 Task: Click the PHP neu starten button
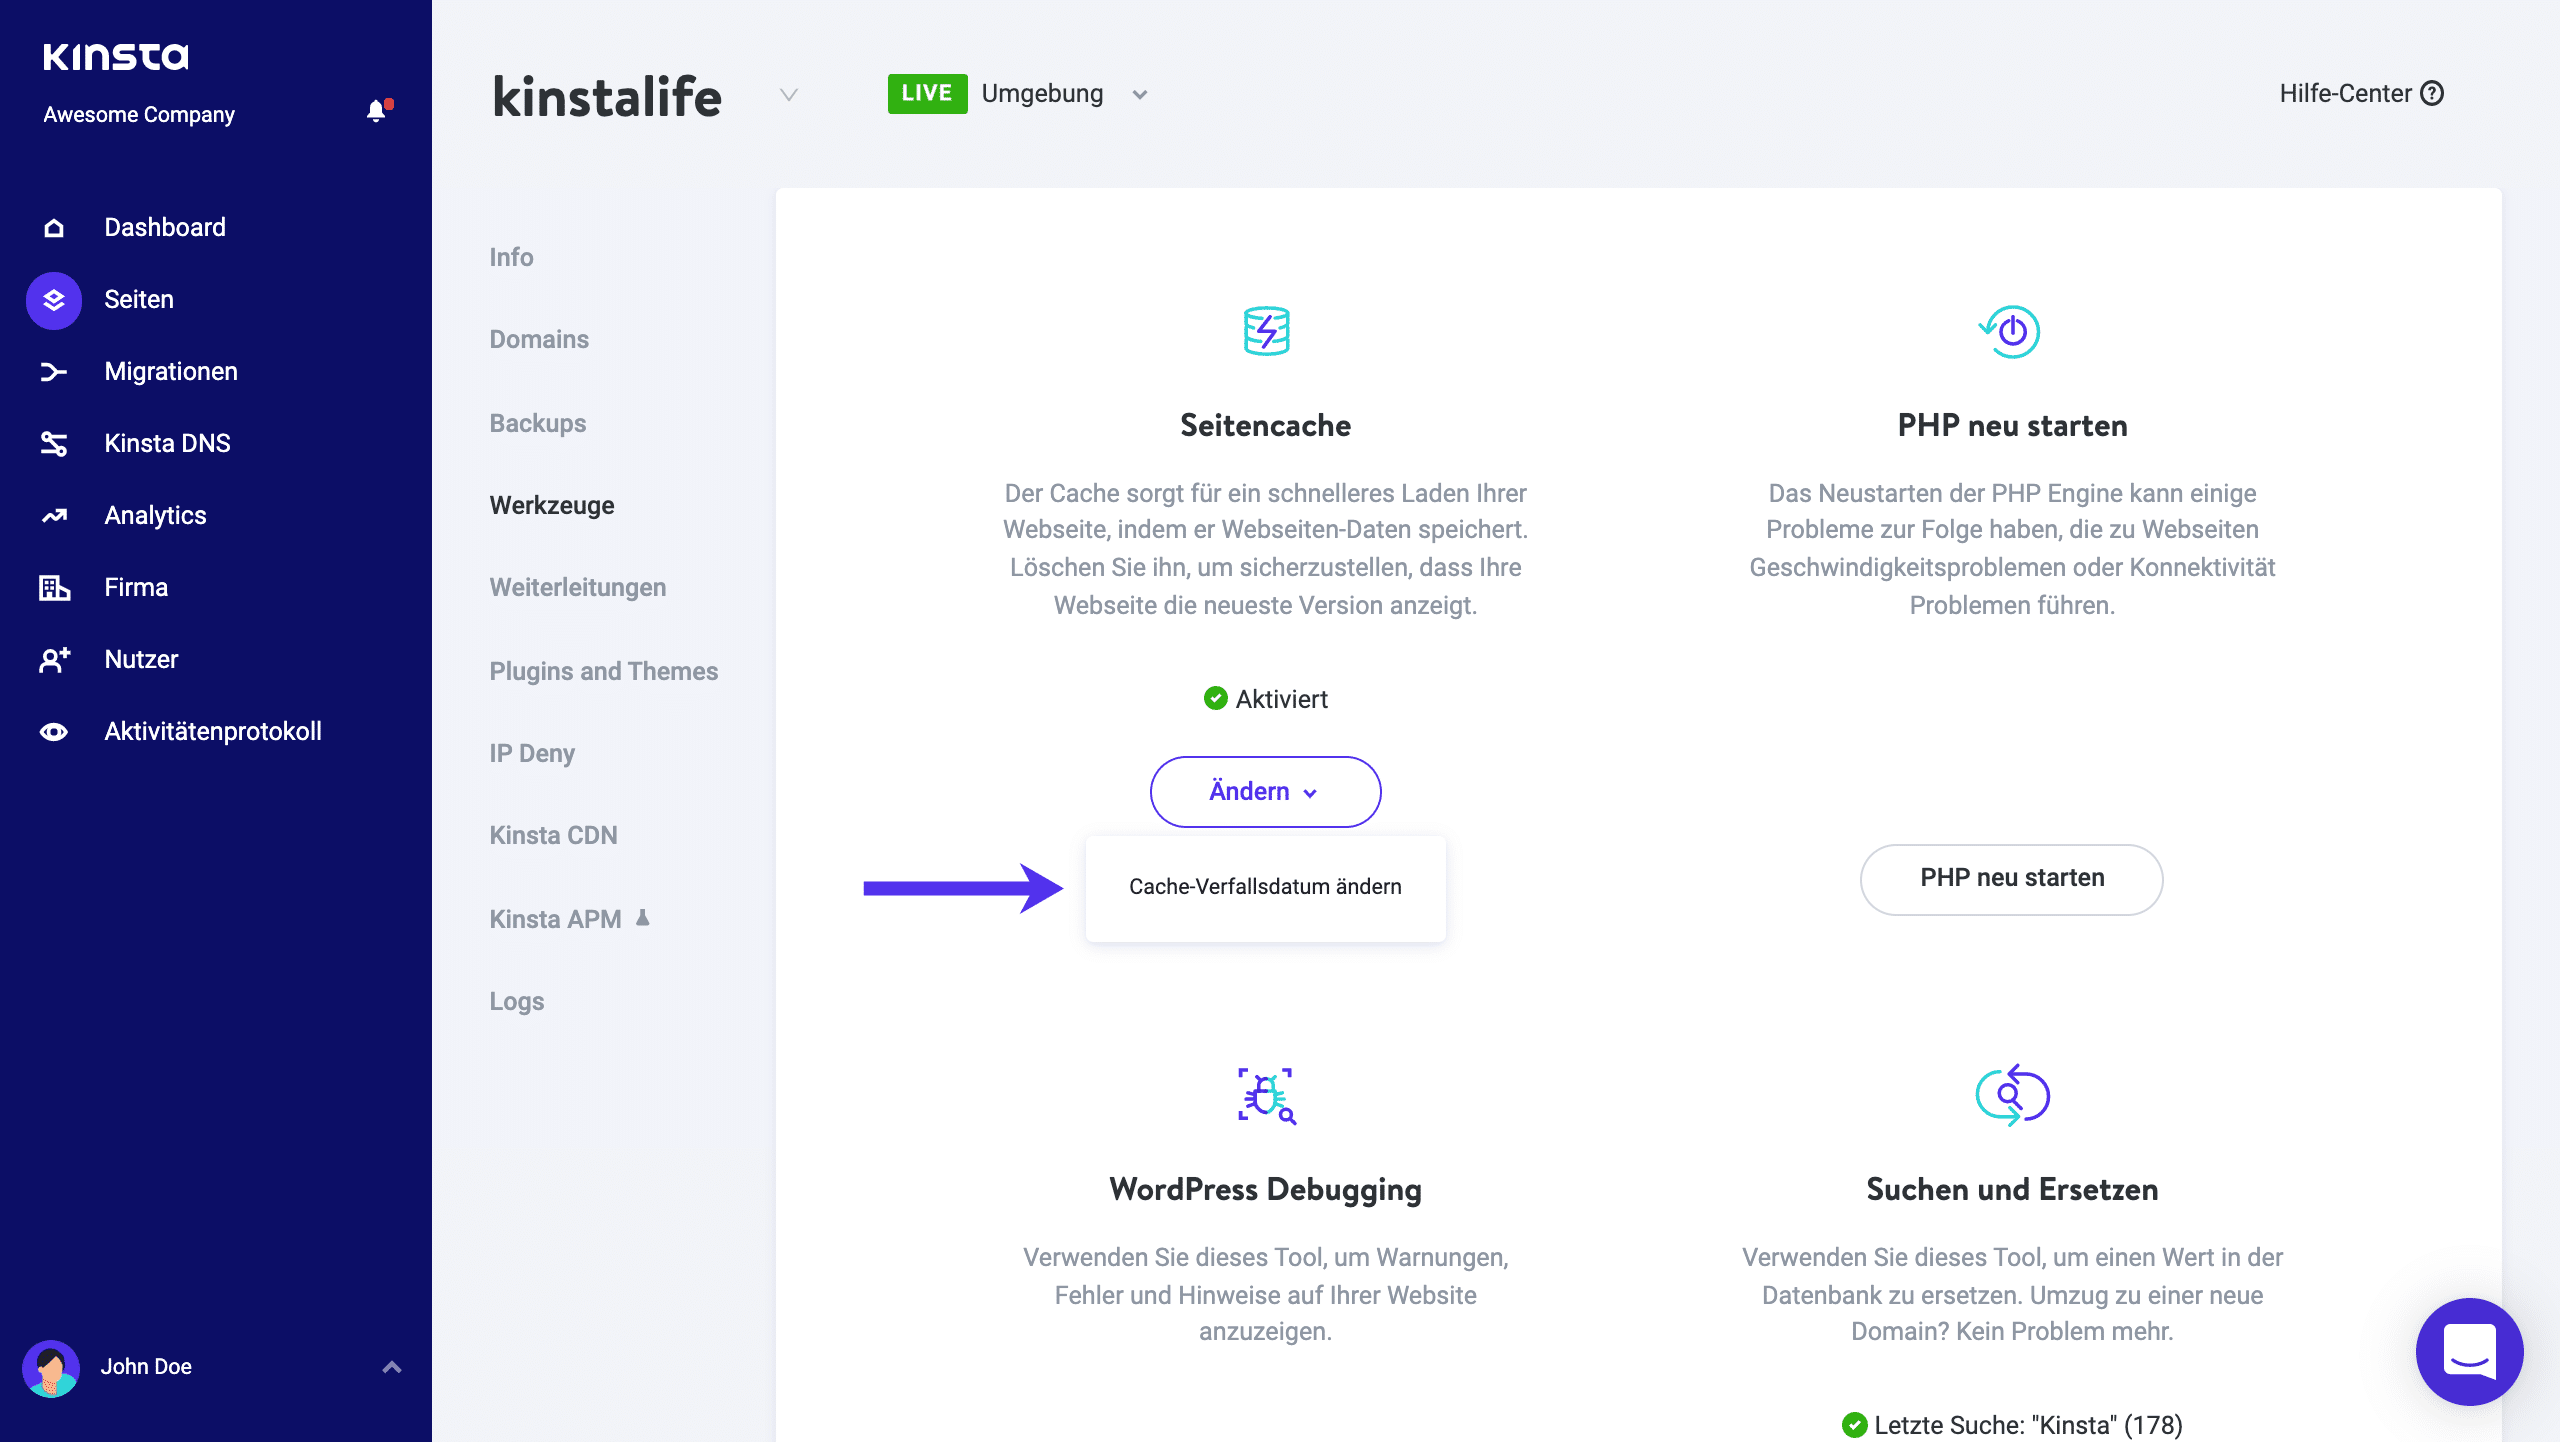coord(2011,876)
